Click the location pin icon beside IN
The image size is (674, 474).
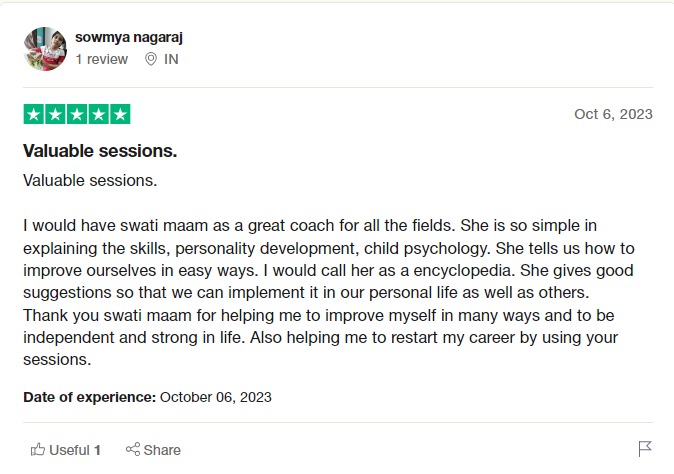[x=151, y=59]
